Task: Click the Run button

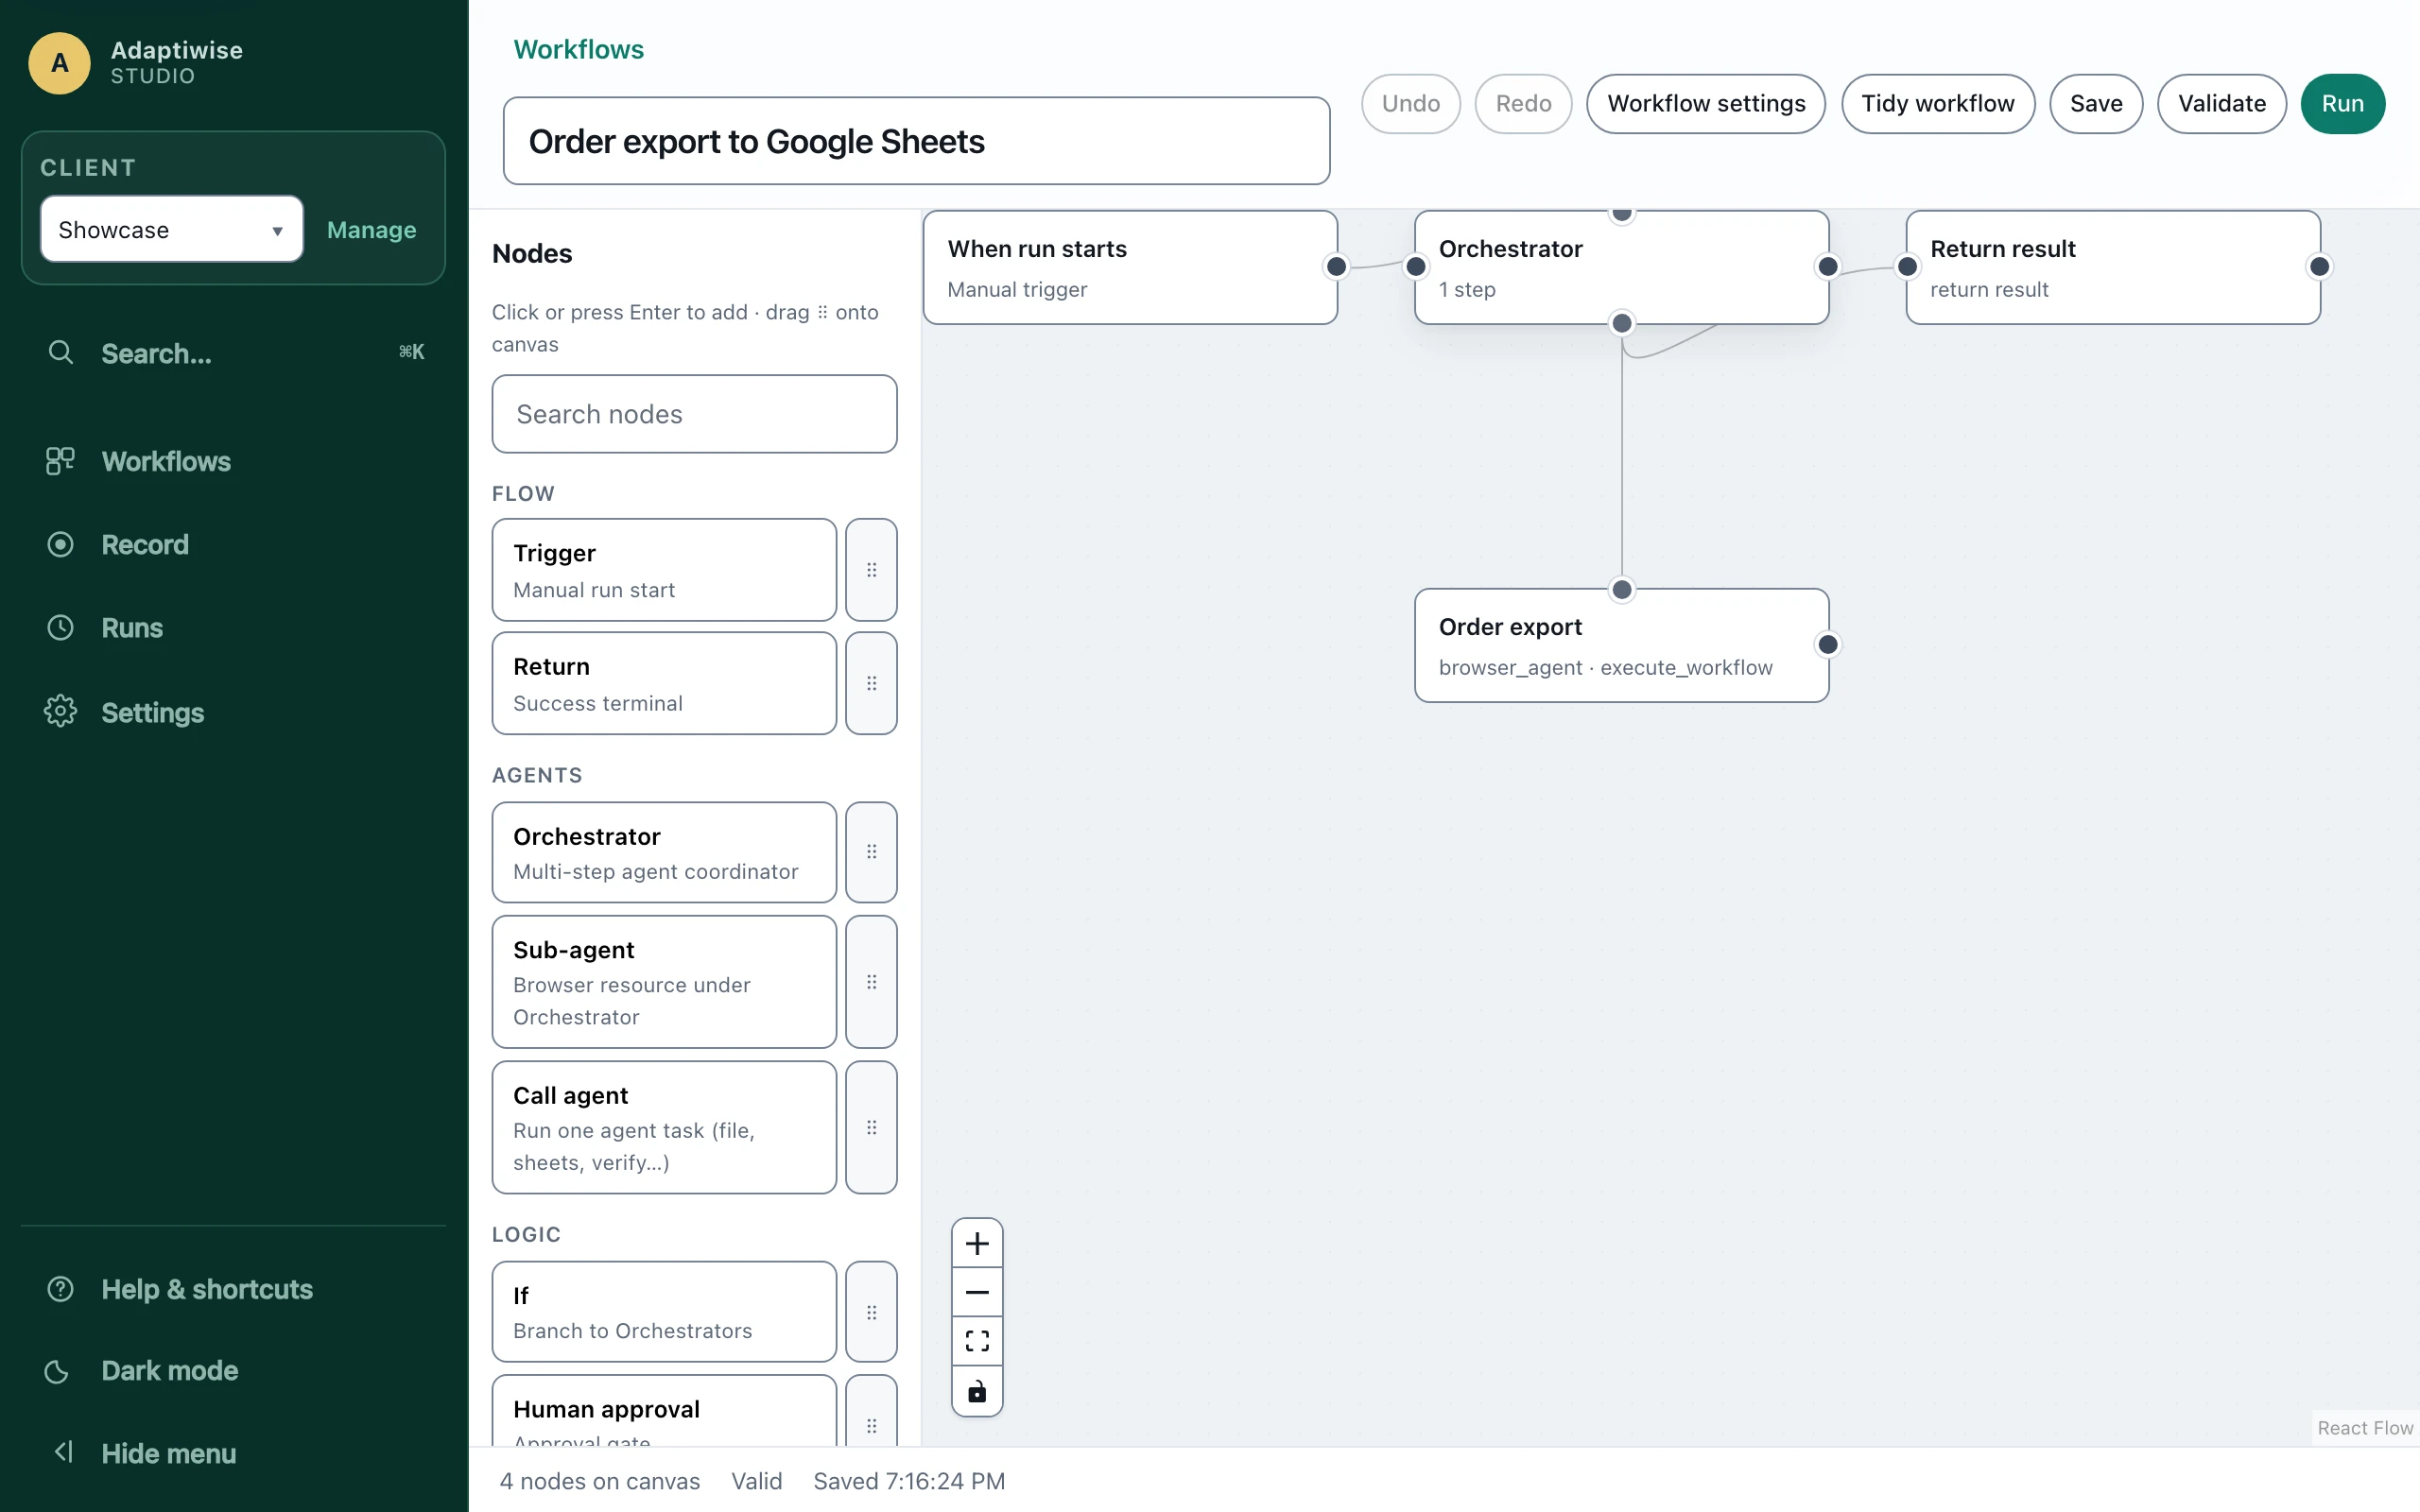Action: pos(2342,103)
